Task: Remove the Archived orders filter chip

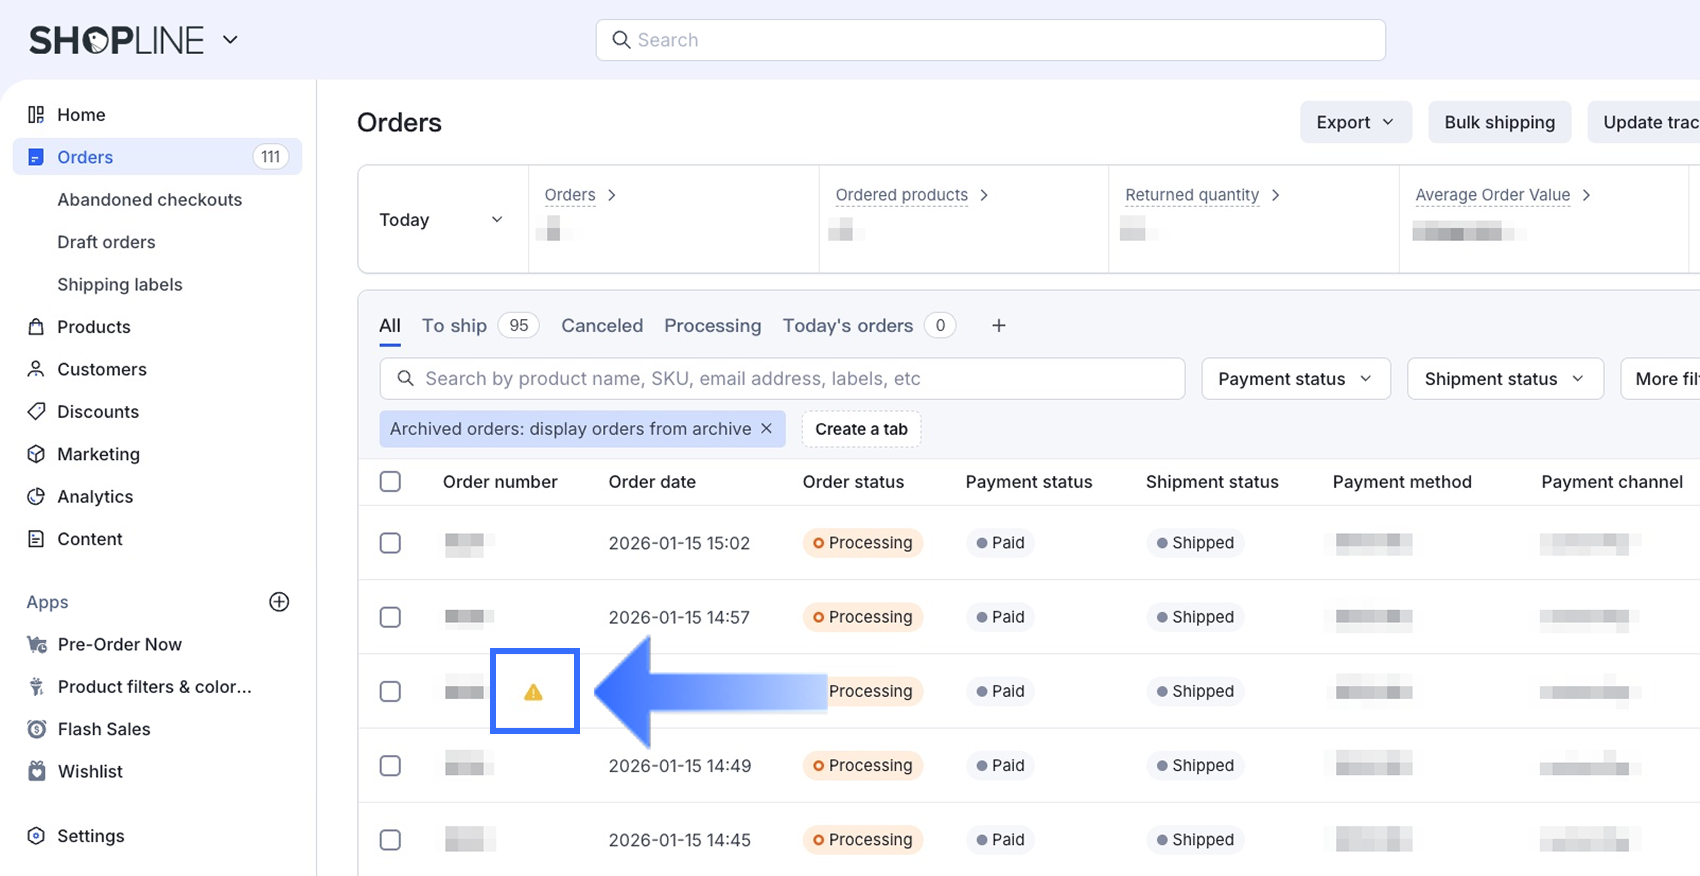Action: pos(767,429)
